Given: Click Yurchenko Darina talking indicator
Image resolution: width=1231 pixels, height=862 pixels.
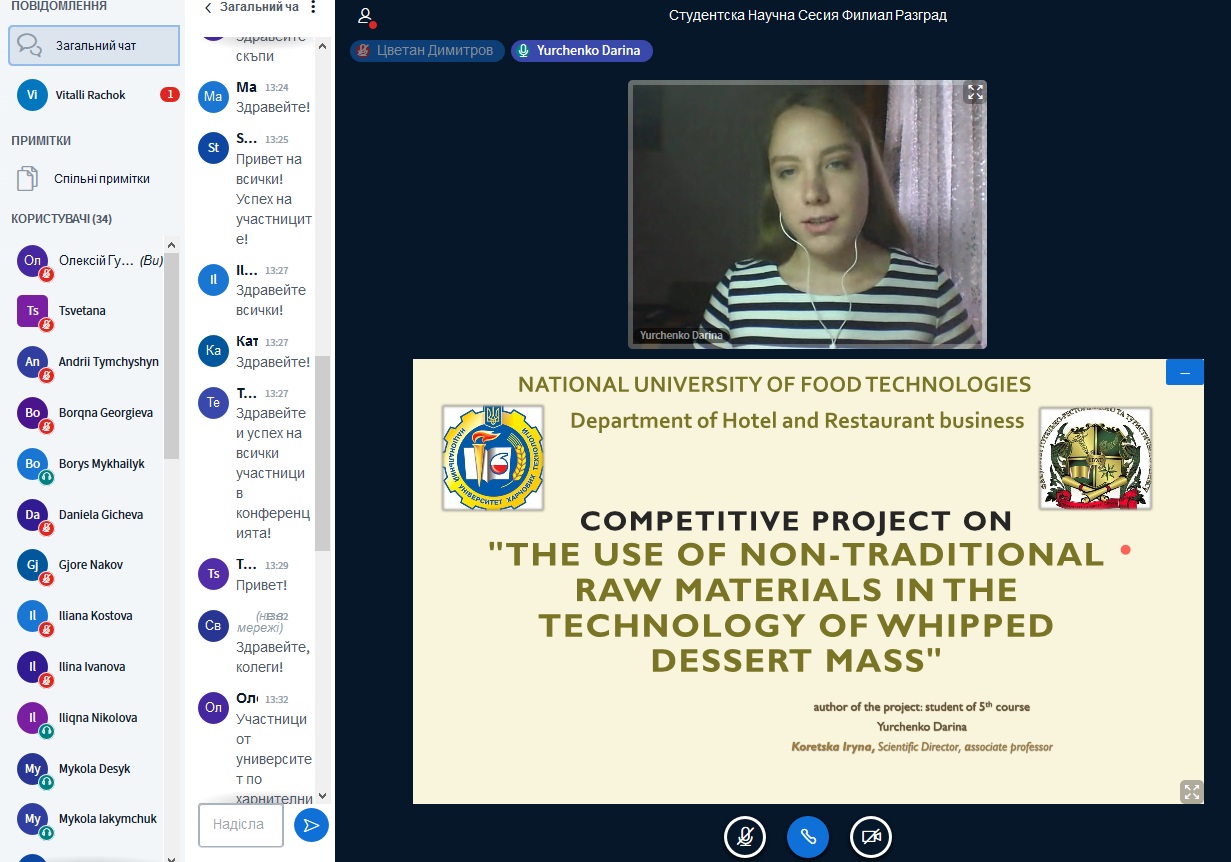Looking at the screenshot, I should 581,51.
